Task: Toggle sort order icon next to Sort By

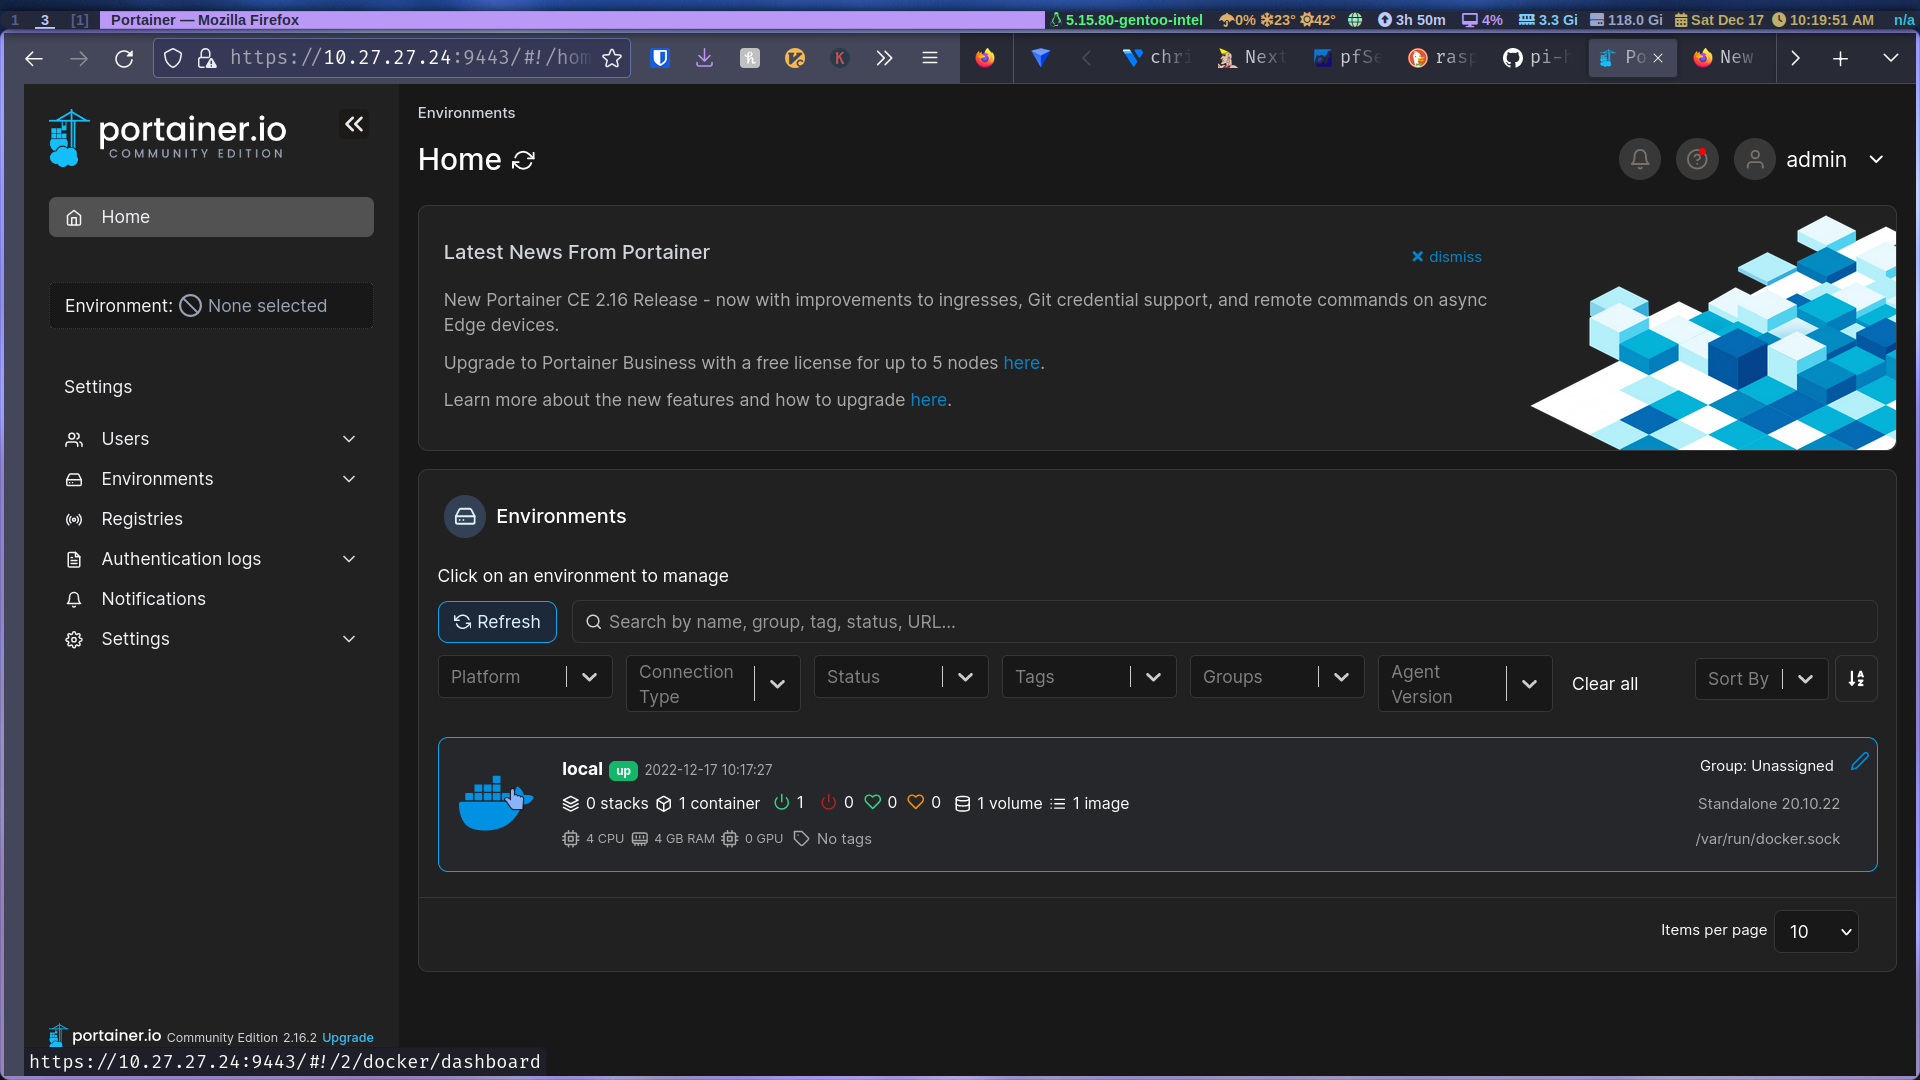Action: 1856,679
